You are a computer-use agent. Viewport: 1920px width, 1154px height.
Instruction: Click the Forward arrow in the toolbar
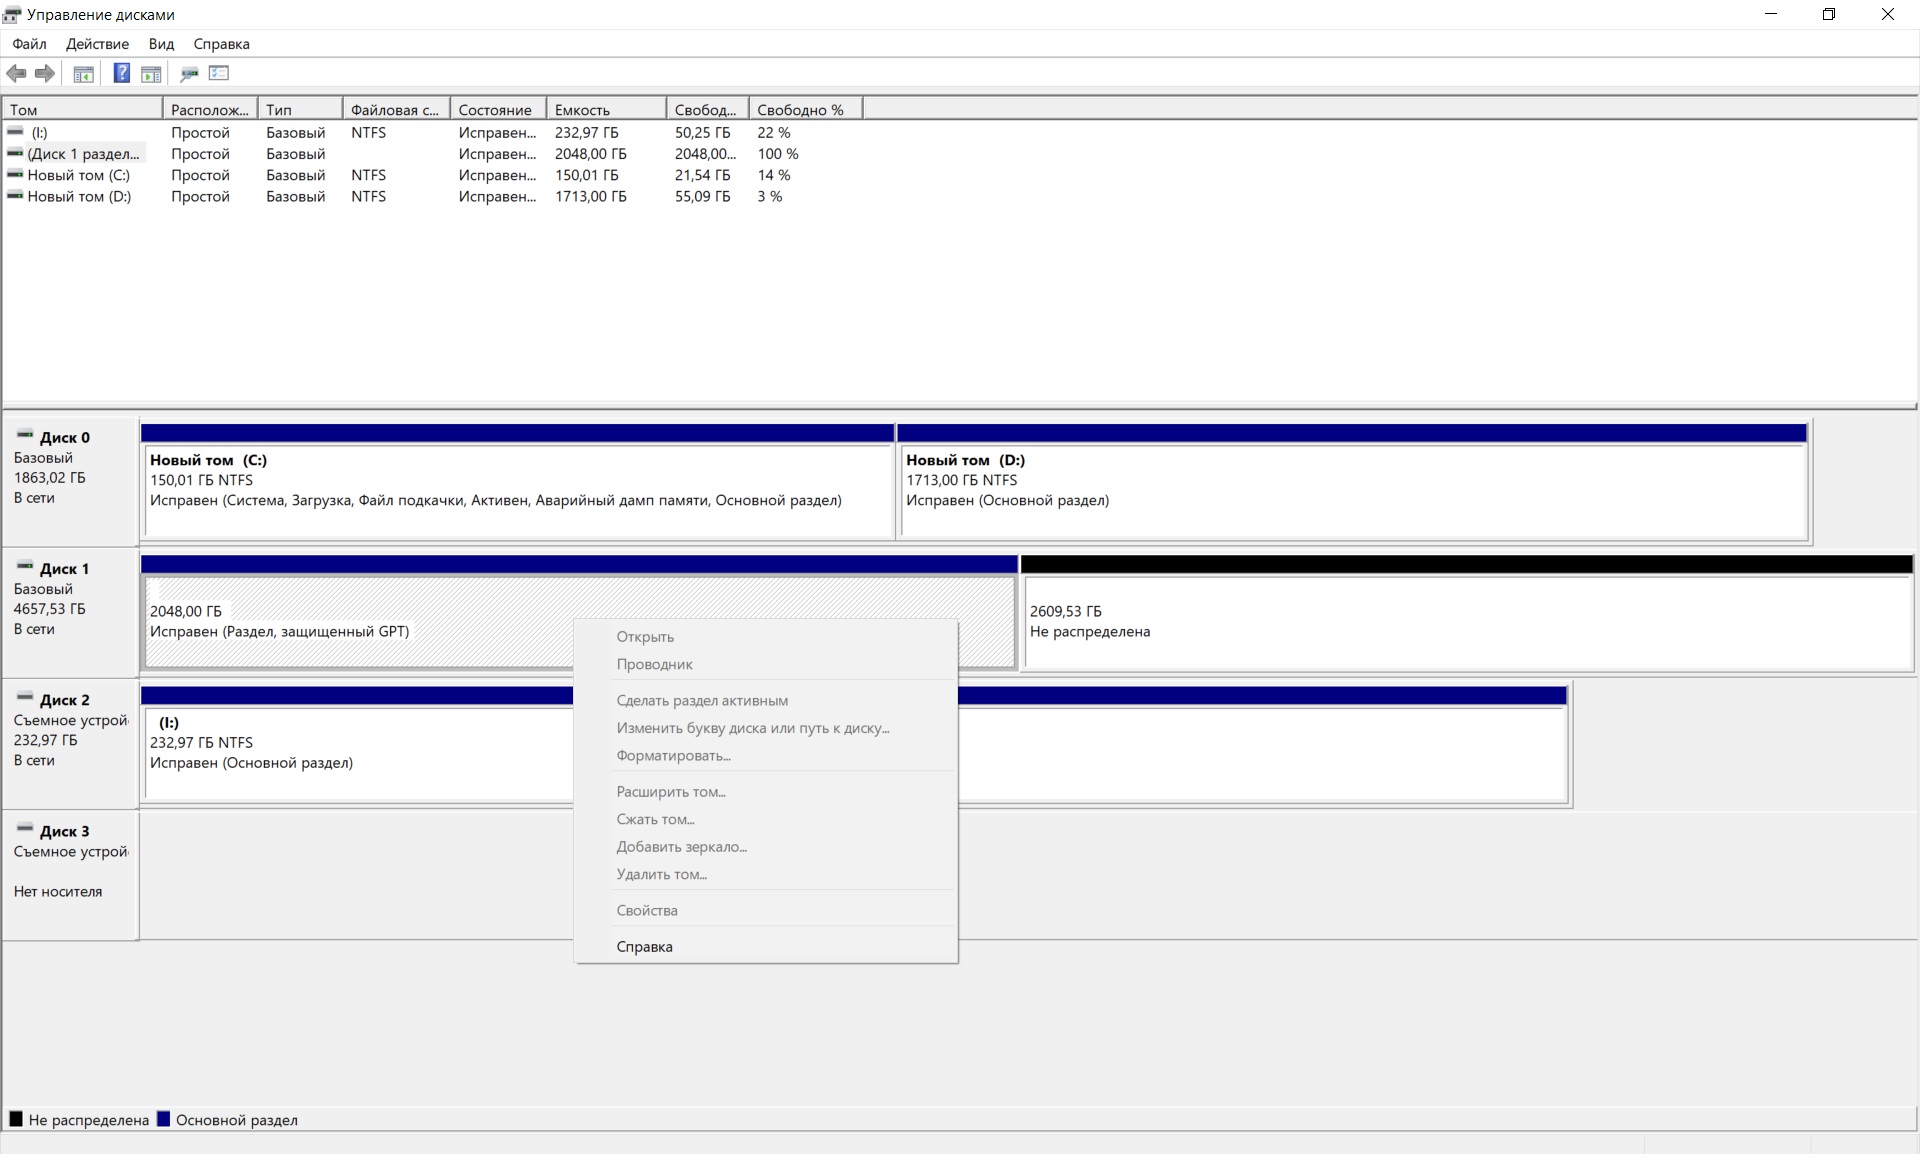click(44, 73)
